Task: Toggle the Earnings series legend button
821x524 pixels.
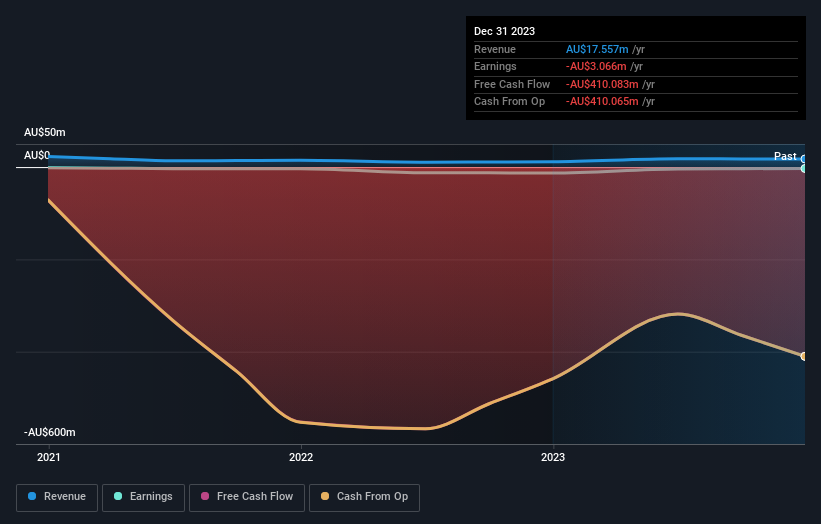Action: 143,497
